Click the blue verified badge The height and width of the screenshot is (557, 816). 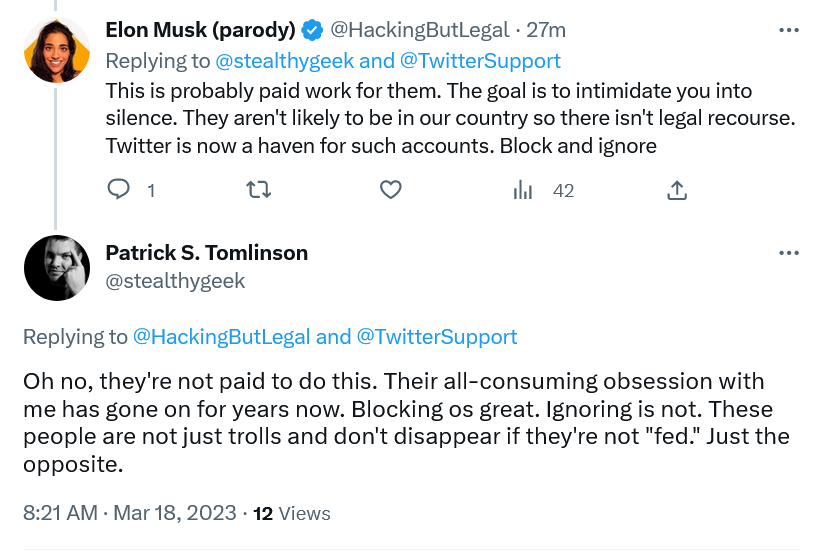pos(312,30)
